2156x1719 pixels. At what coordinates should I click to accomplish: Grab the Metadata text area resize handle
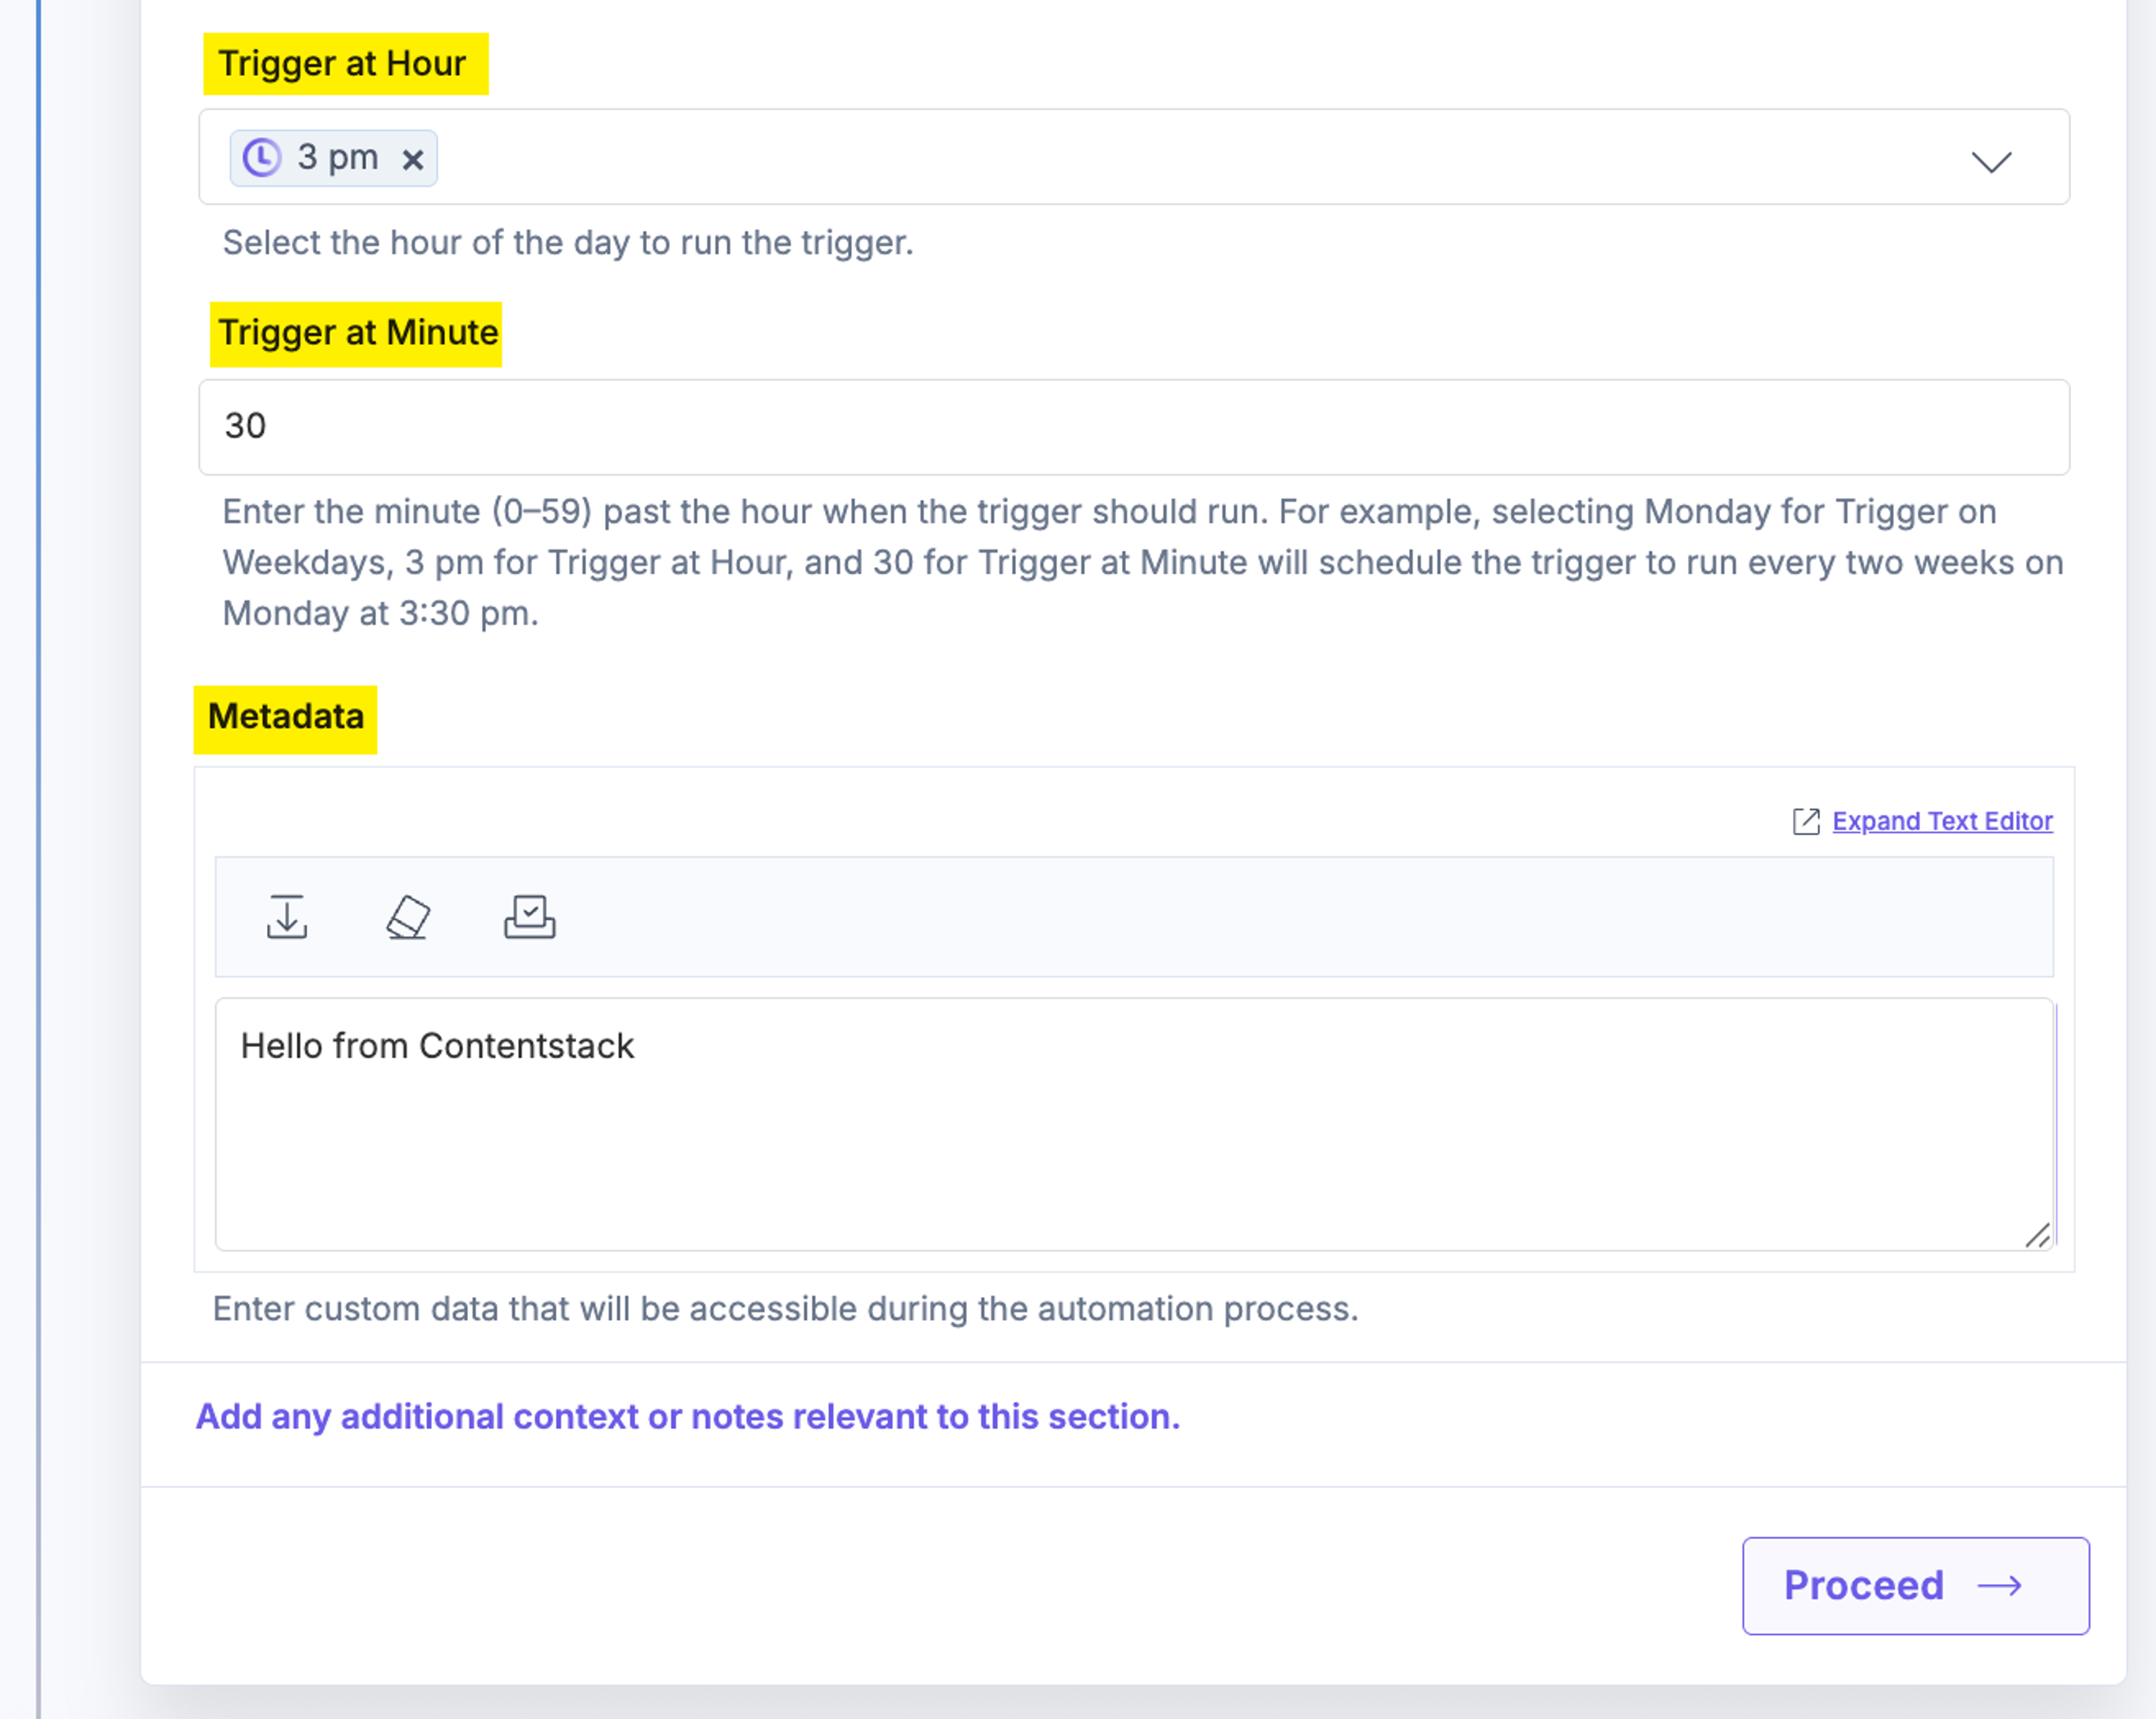2037,1236
